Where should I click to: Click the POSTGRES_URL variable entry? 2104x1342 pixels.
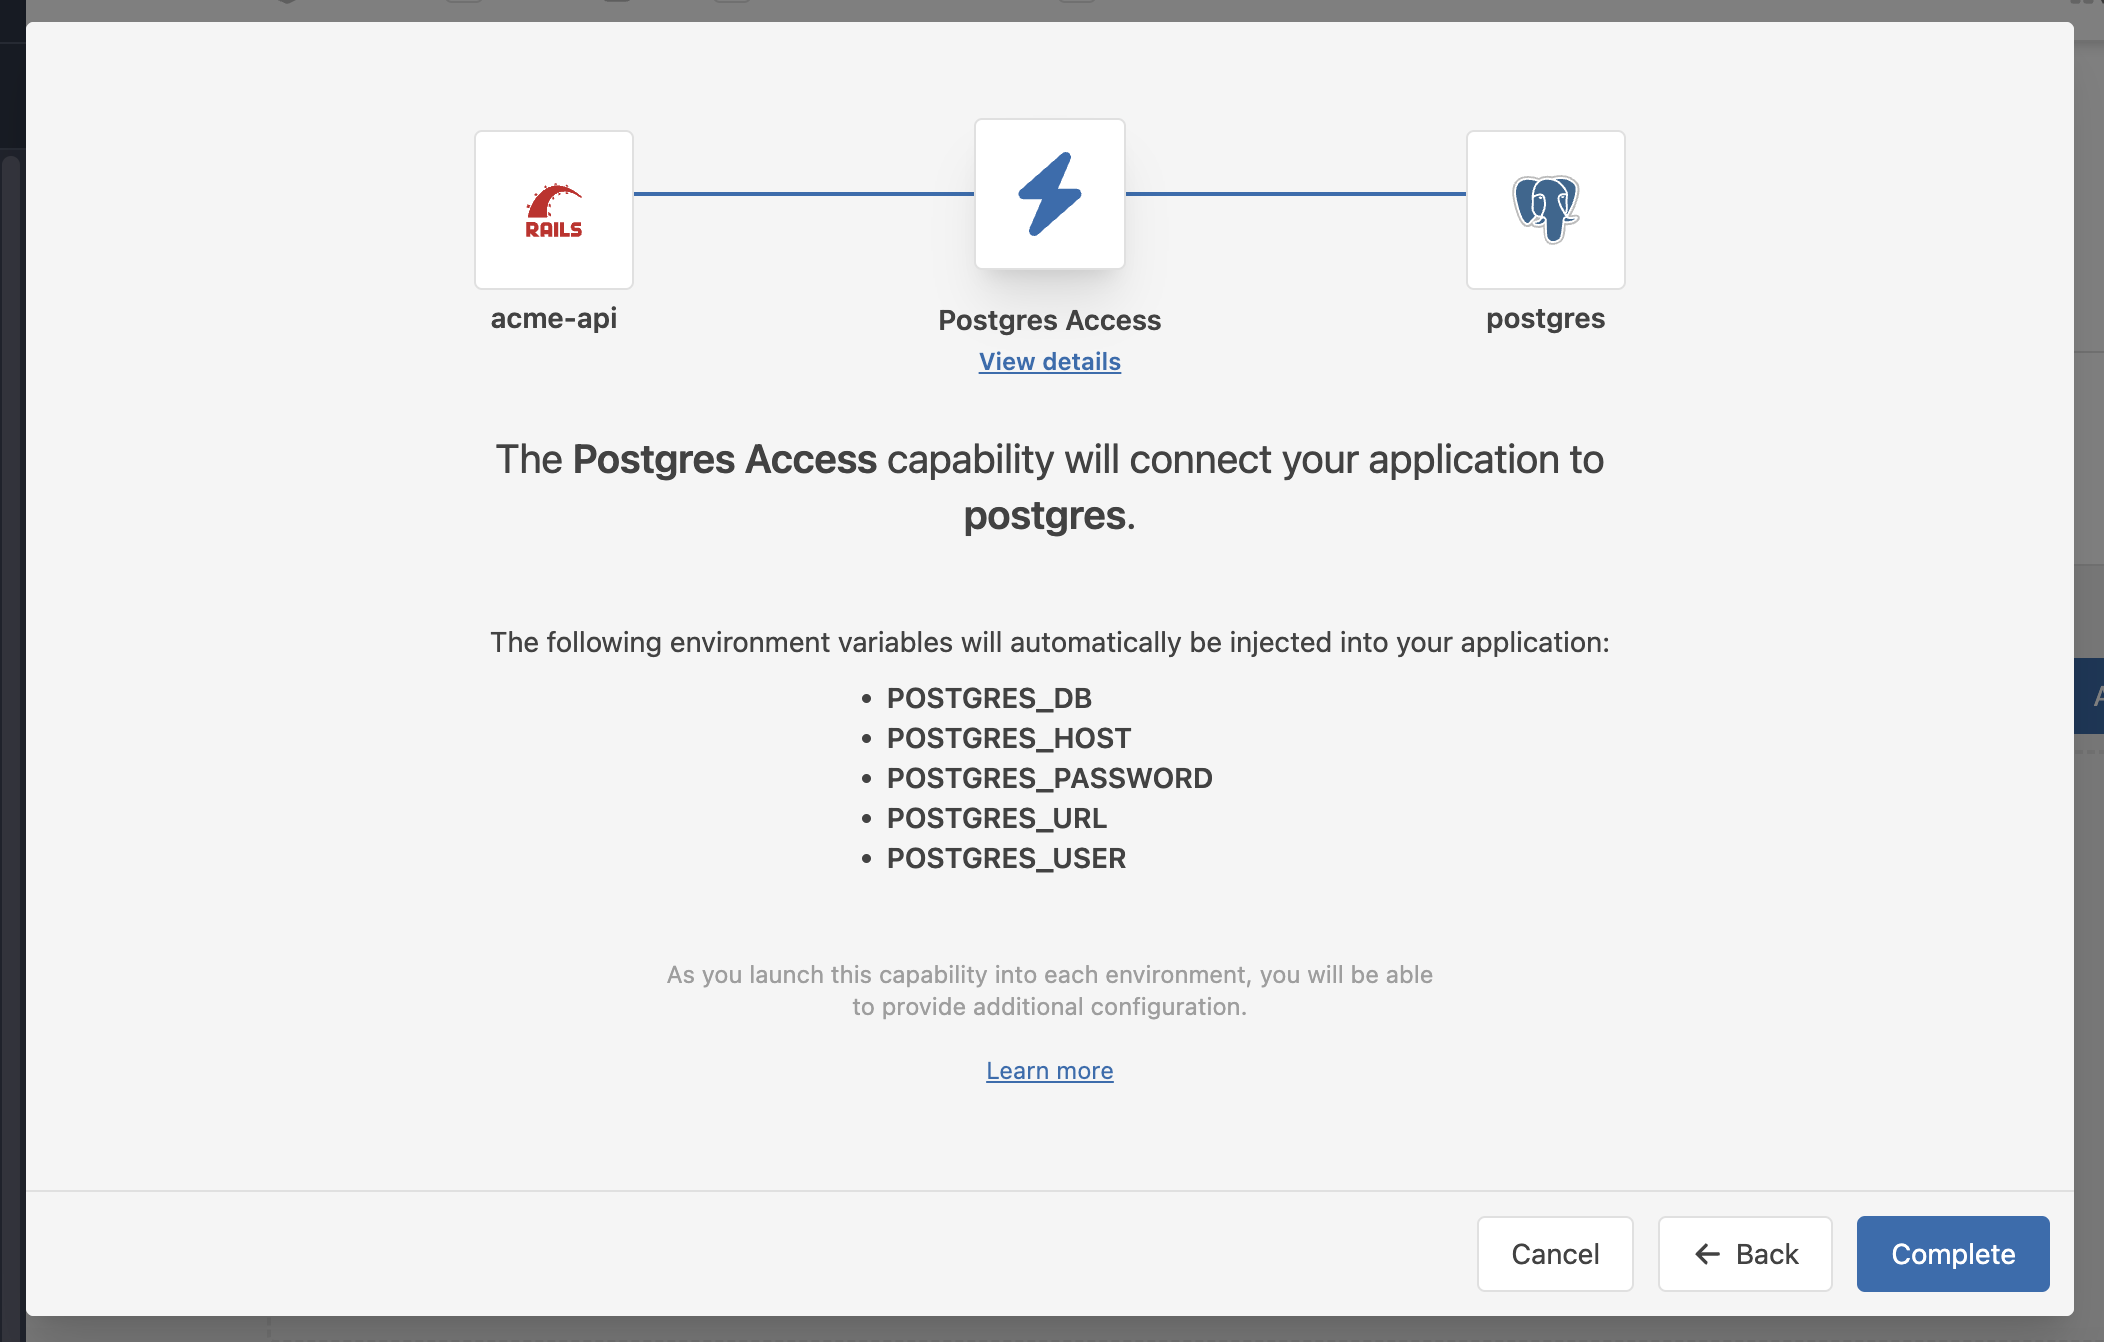coord(997,818)
